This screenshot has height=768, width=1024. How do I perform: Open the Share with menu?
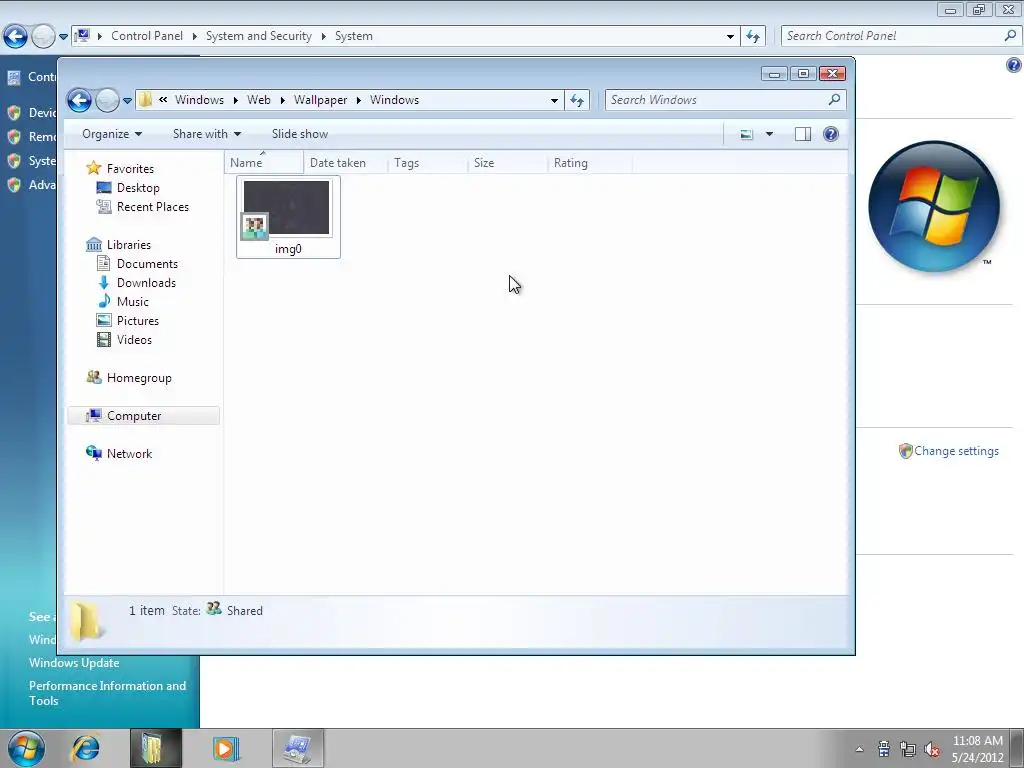pyautogui.click(x=206, y=134)
